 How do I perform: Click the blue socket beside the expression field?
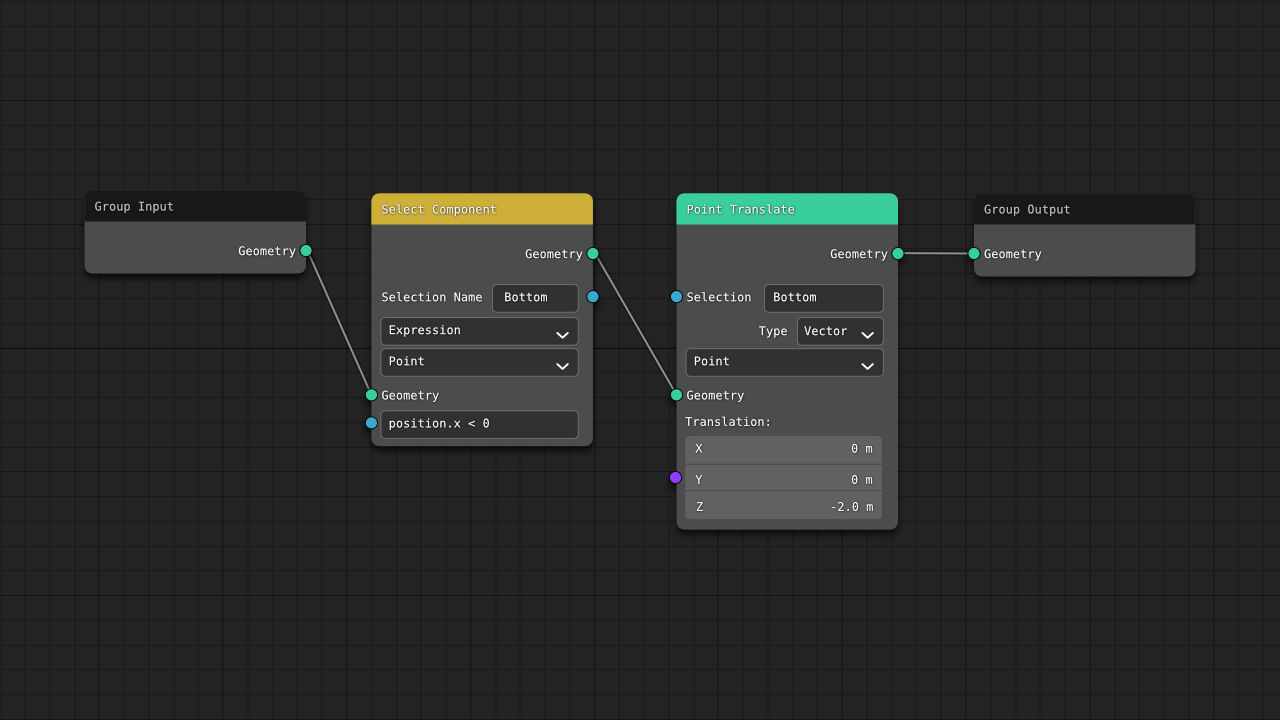tap(372, 423)
